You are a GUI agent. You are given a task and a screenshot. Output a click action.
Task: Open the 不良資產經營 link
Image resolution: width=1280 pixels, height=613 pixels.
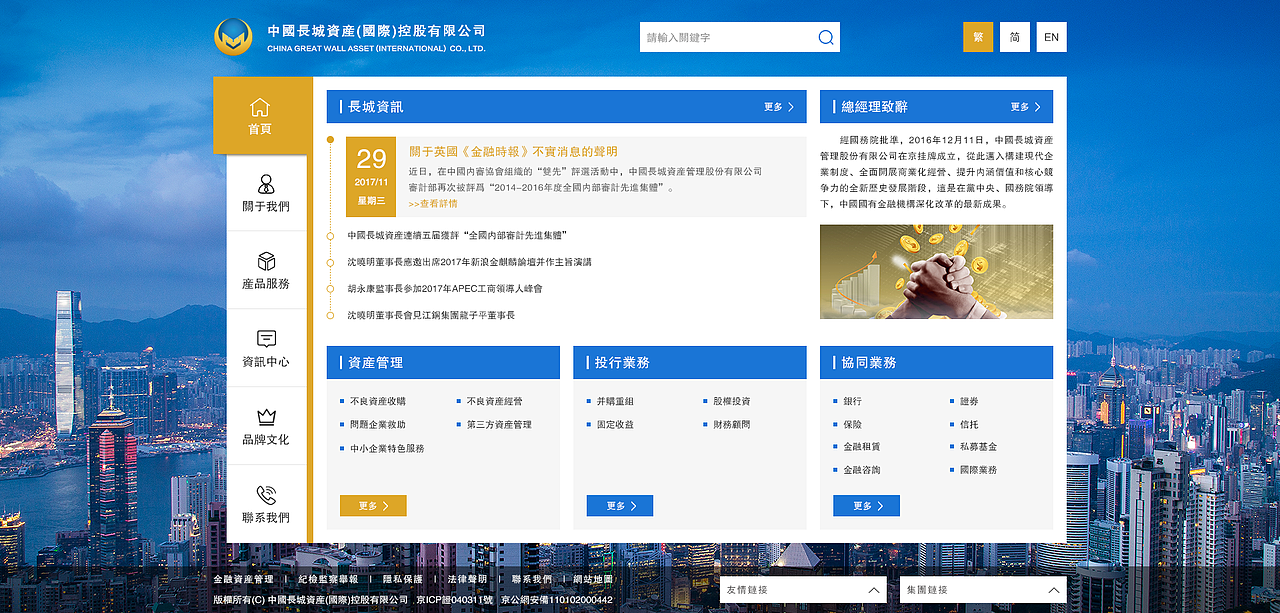pos(494,401)
